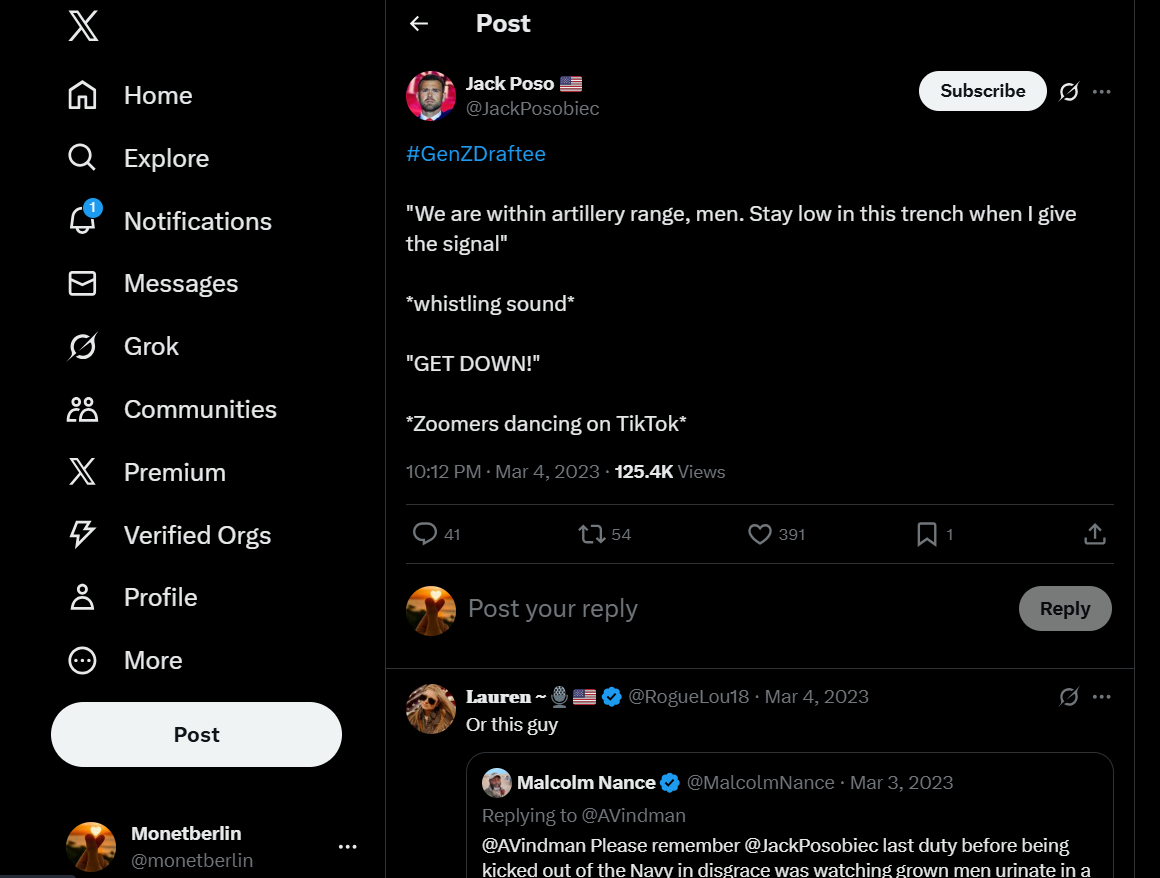This screenshot has height=878, width=1160.
Task: Open the three-dot menu on Jack Poso post
Action: tap(1102, 92)
